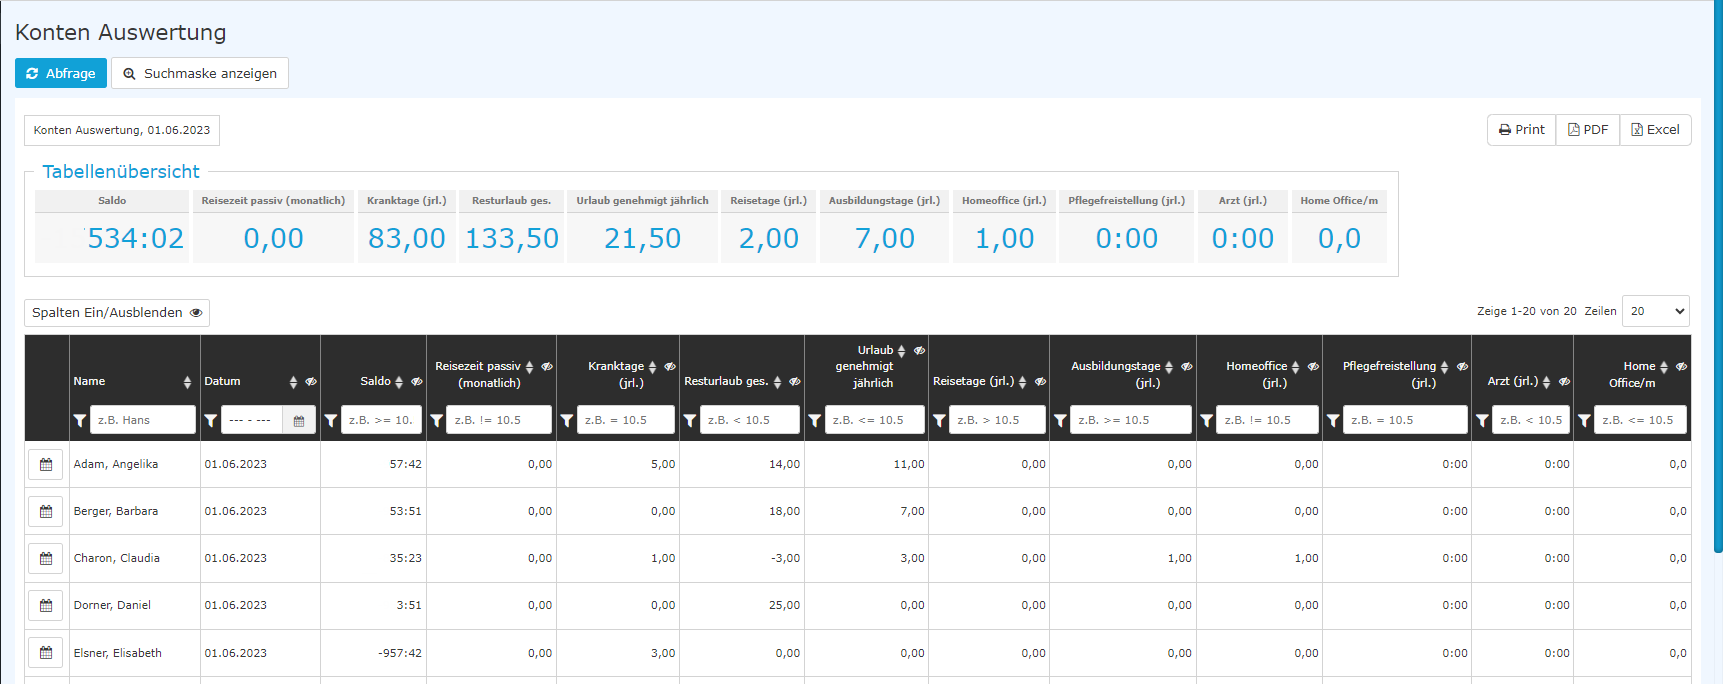Image resolution: width=1723 pixels, height=684 pixels.
Task: Hide the Saldo column via eye icon
Action: (417, 382)
